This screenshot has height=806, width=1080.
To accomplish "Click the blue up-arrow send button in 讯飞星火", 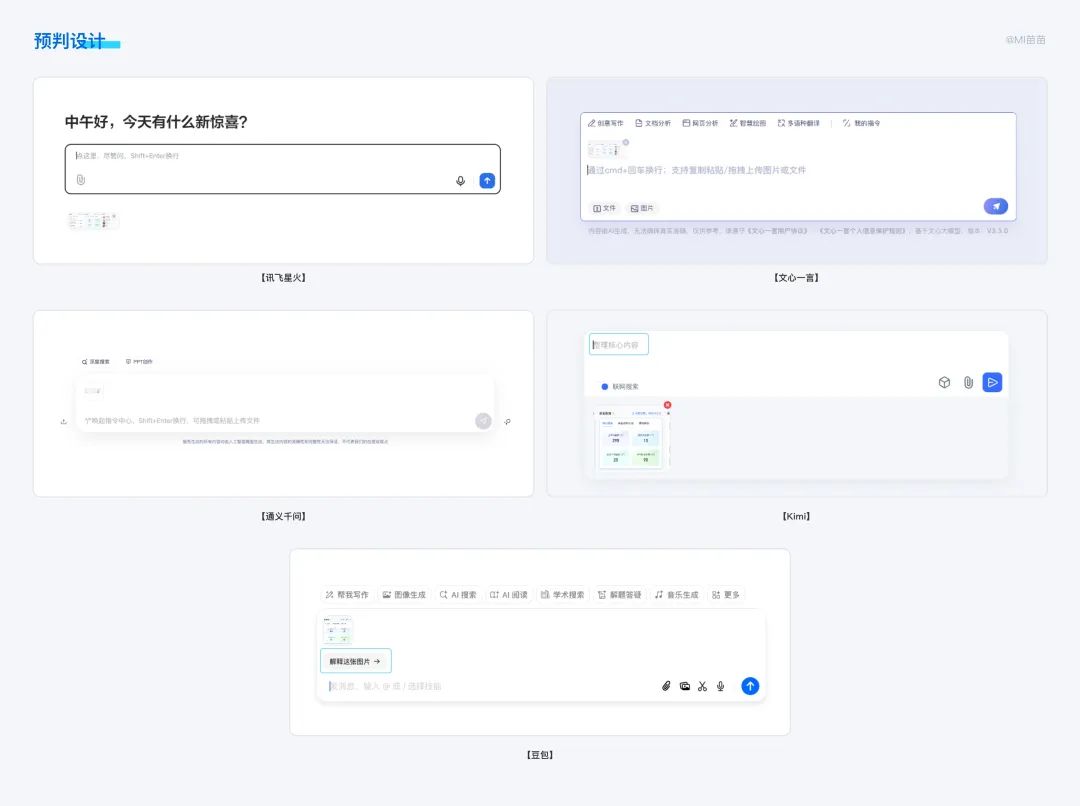I will [487, 180].
